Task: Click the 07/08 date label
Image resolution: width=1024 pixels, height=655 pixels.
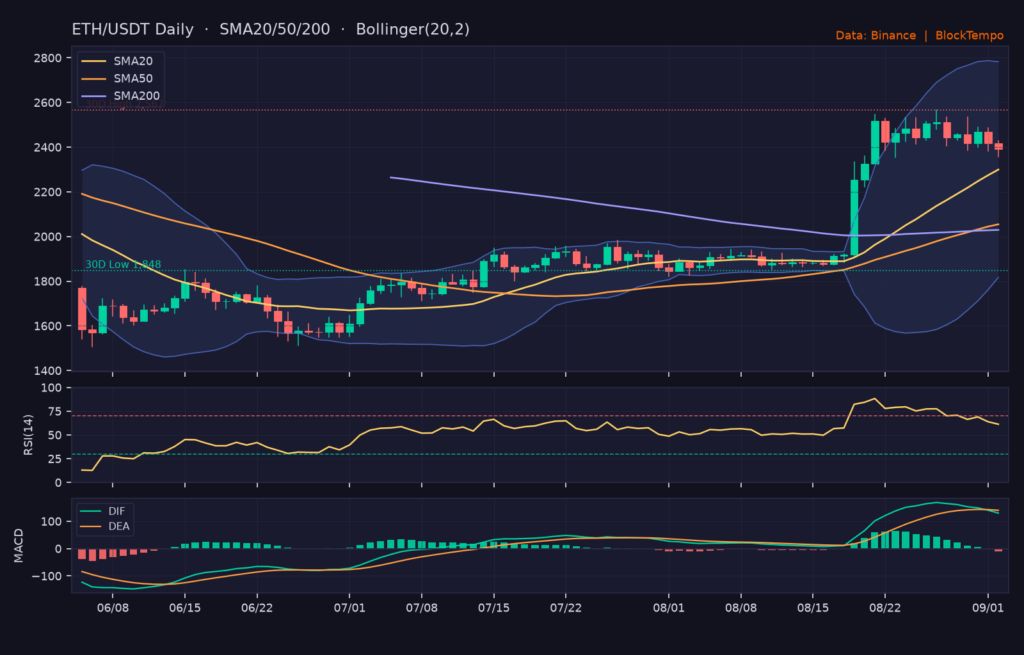Action: click(x=421, y=608)
